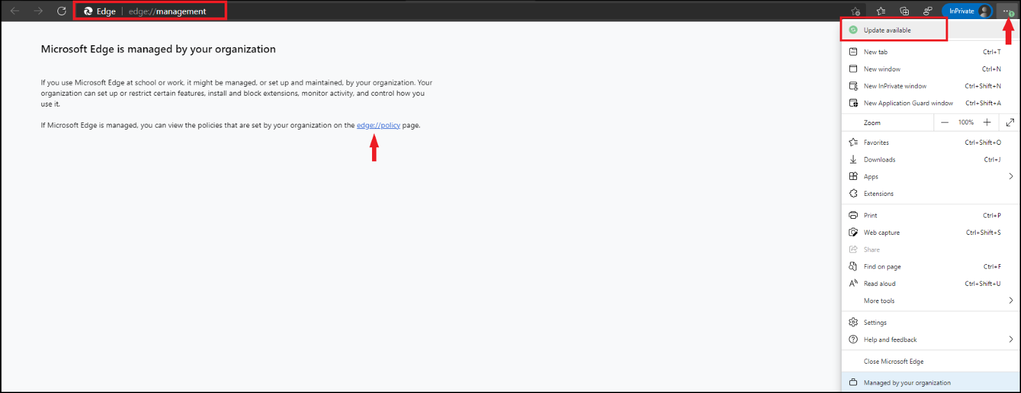Click the Web capture icon
1021x393 pixels.
pos(853,232)
